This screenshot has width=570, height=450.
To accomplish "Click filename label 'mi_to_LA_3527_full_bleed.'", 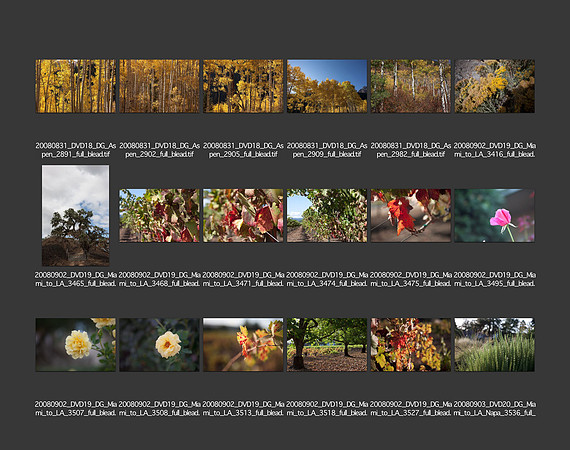I will point(411,413).
